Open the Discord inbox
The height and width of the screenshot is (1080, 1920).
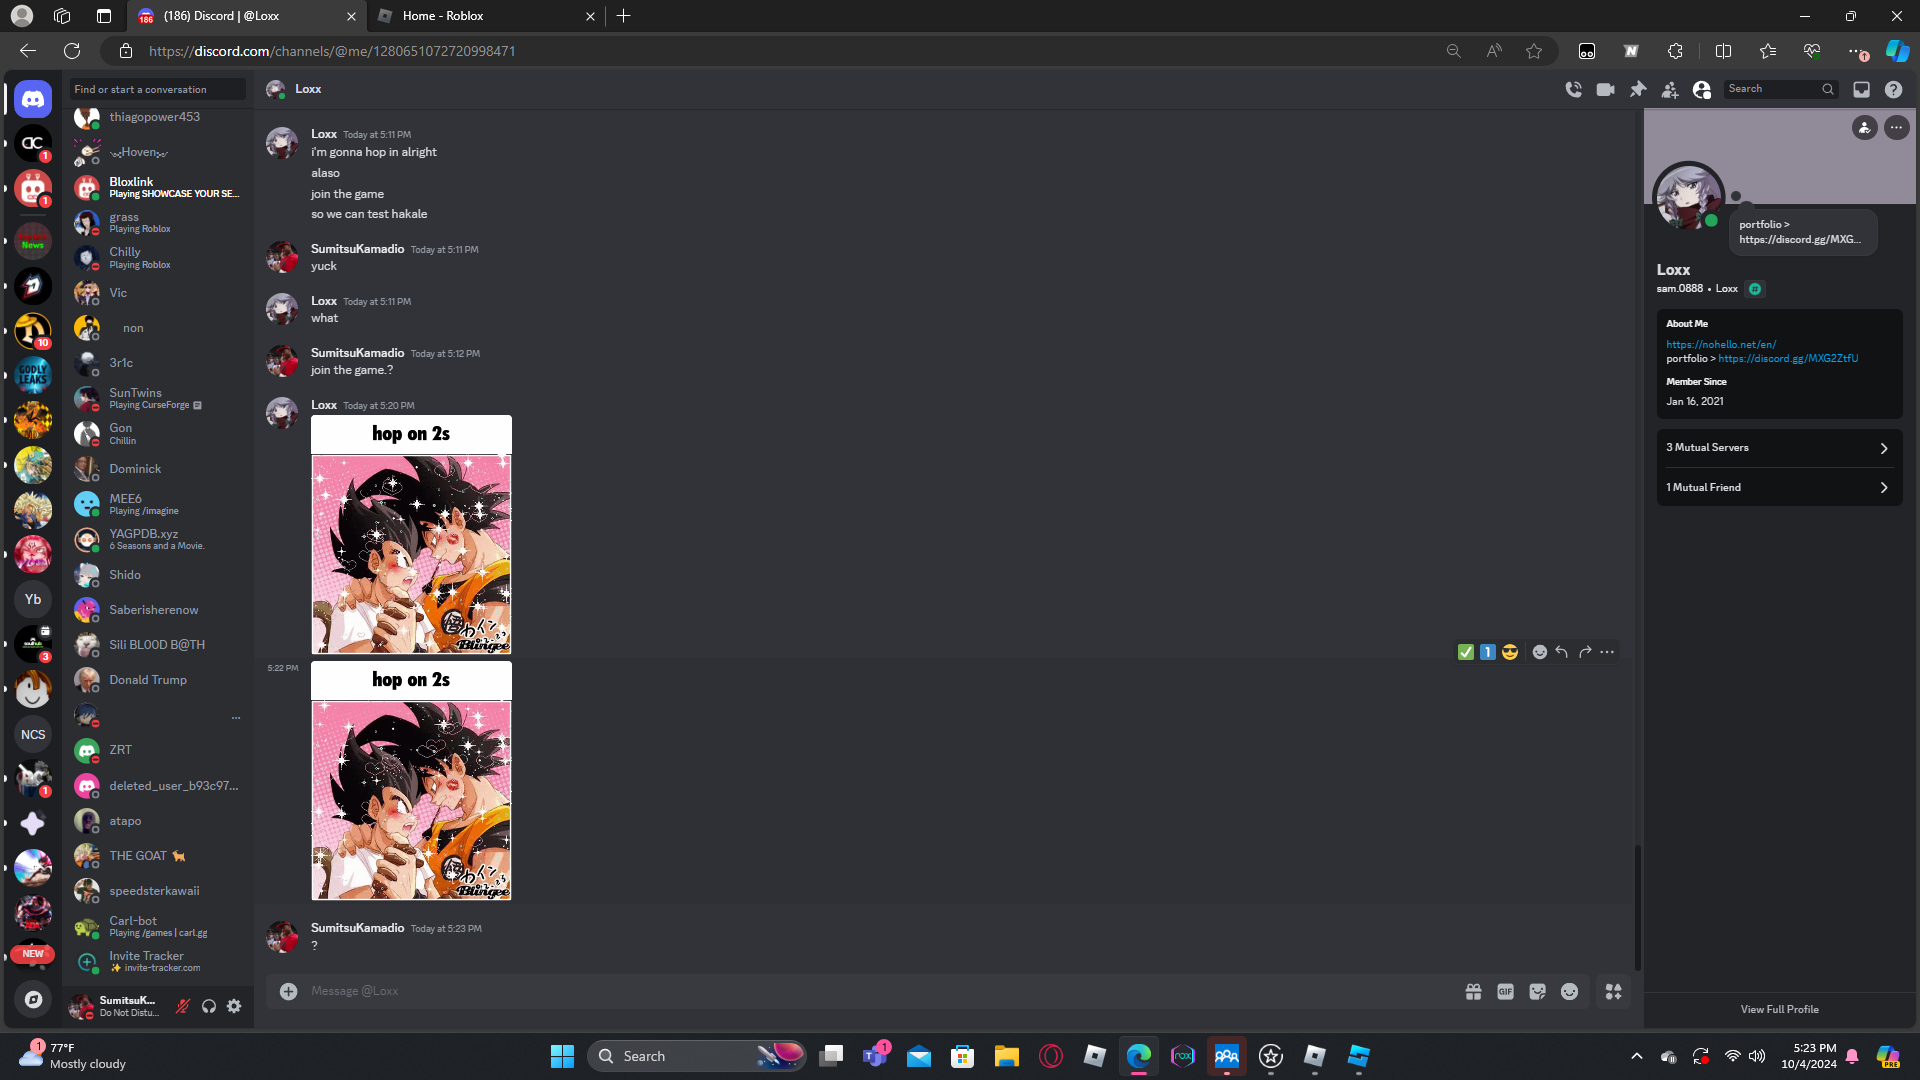(x=1861, y=89)
